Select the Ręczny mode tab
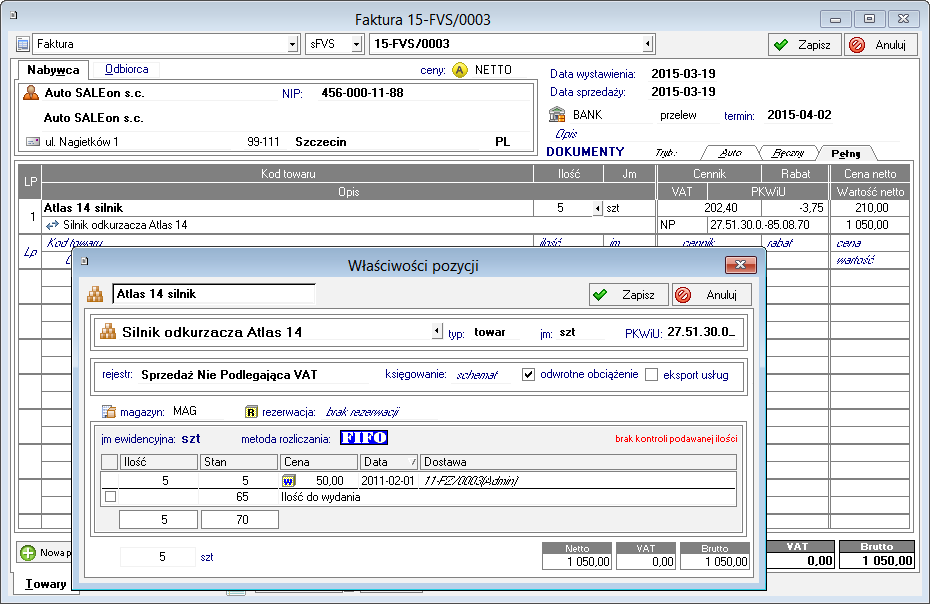930x604 pixels. point(788,153)
